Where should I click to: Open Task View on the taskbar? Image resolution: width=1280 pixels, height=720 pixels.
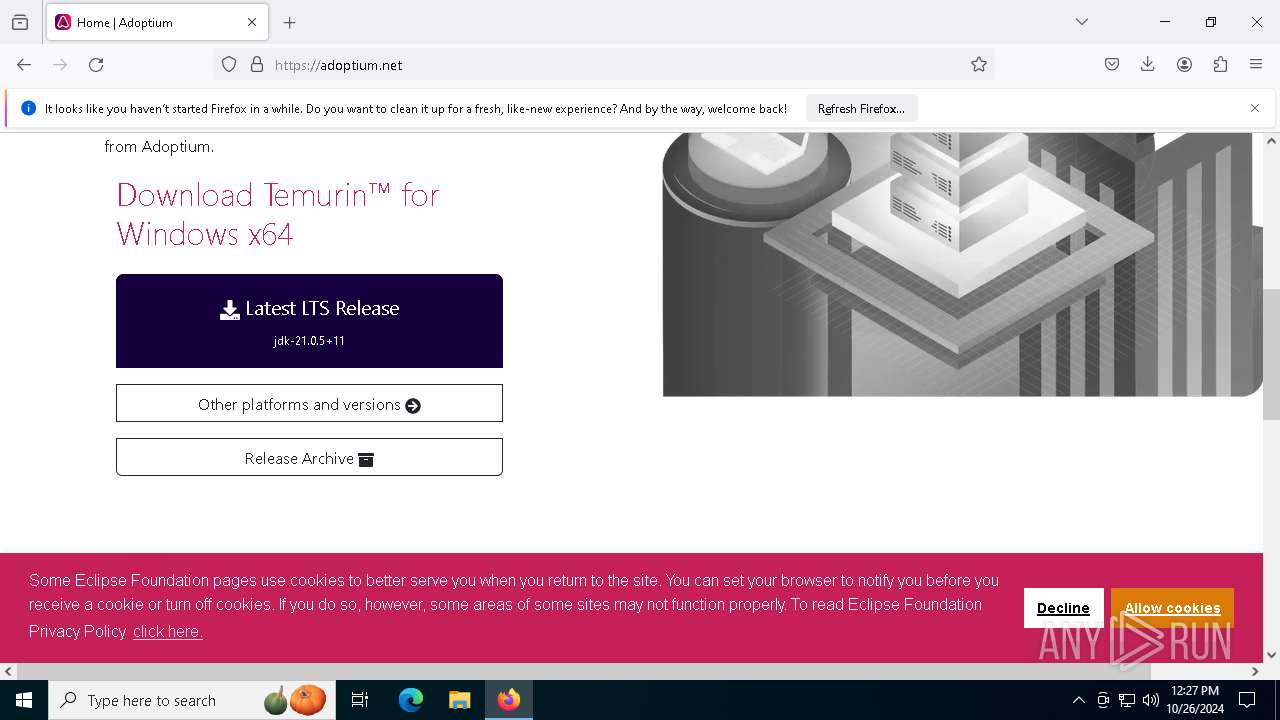(360, 700)
